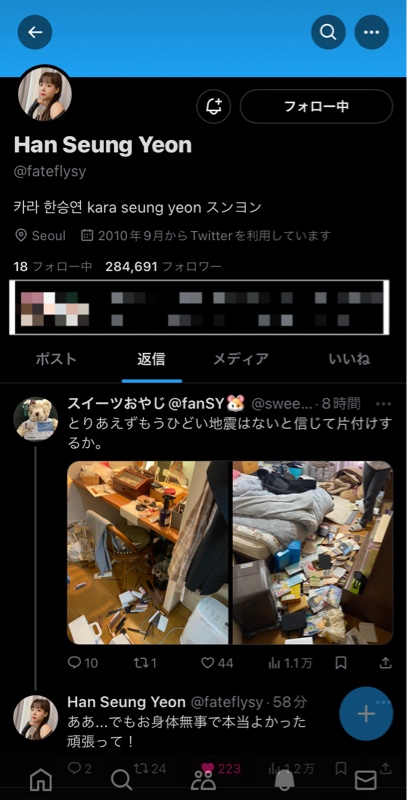Compose new post with plus button

point(366,714)
